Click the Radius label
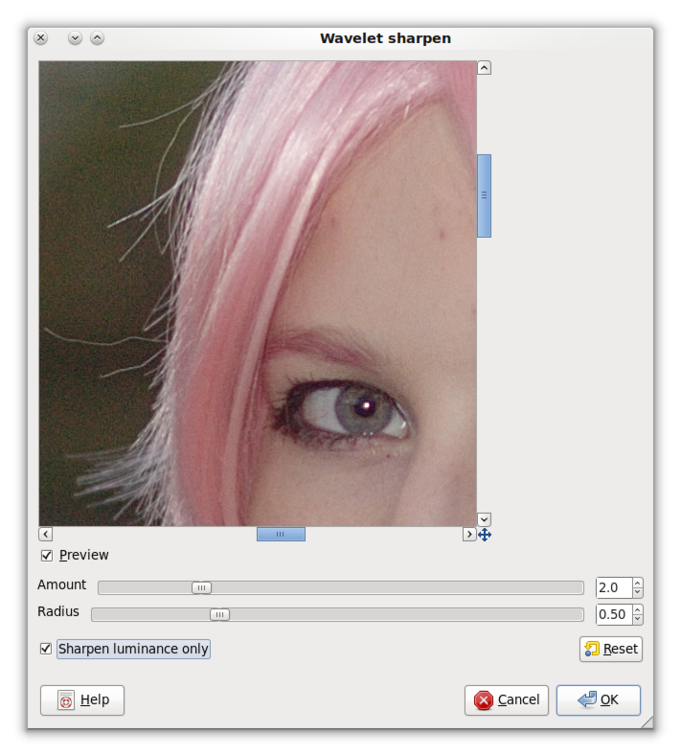The width and height of the screenshot is (681, 756). [58, 612]
